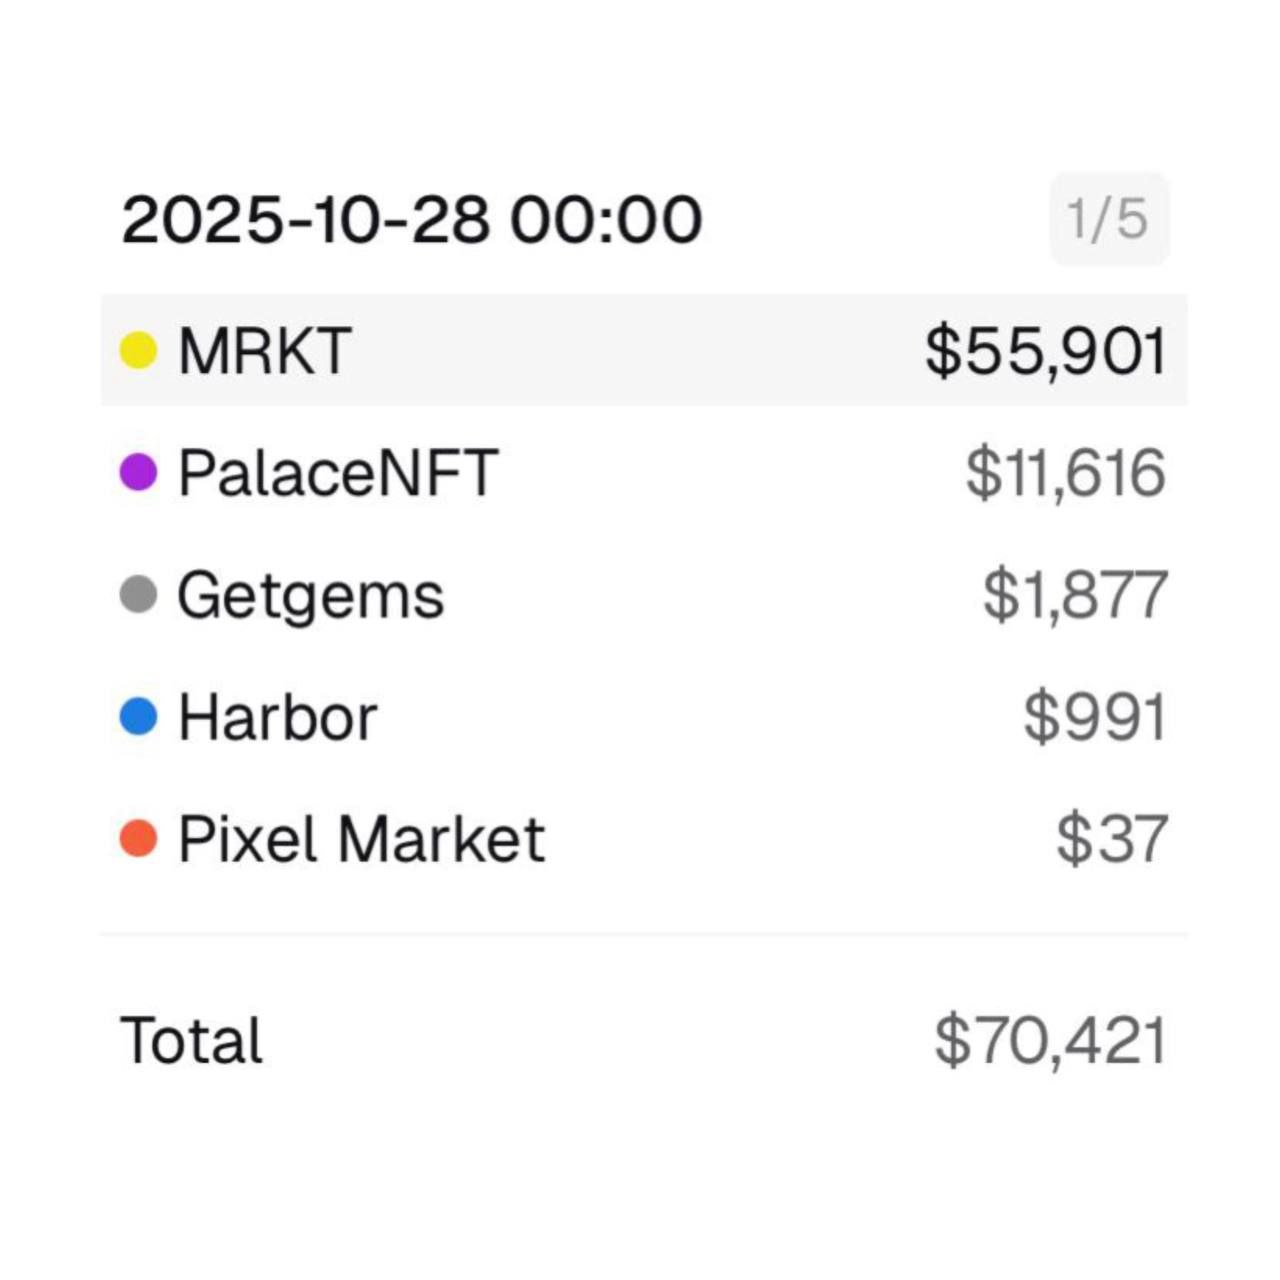This screenshot has width=1280, height=1280.
Task: Click the orange Pixel Market dot
Action: 138,839
